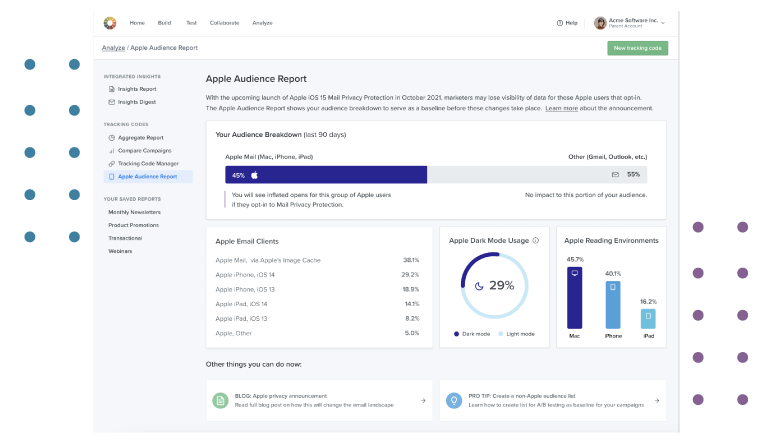769x443 pixels.
Task: Click the Learn more link
Action: (x=562, y=108)
